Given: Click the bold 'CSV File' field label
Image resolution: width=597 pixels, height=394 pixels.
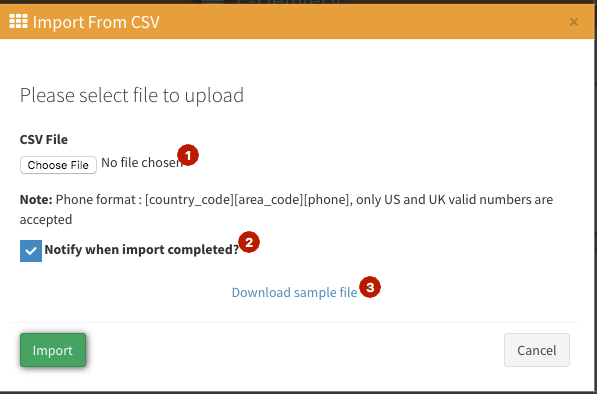Looking at the screenshot, I should pos(44,139).
